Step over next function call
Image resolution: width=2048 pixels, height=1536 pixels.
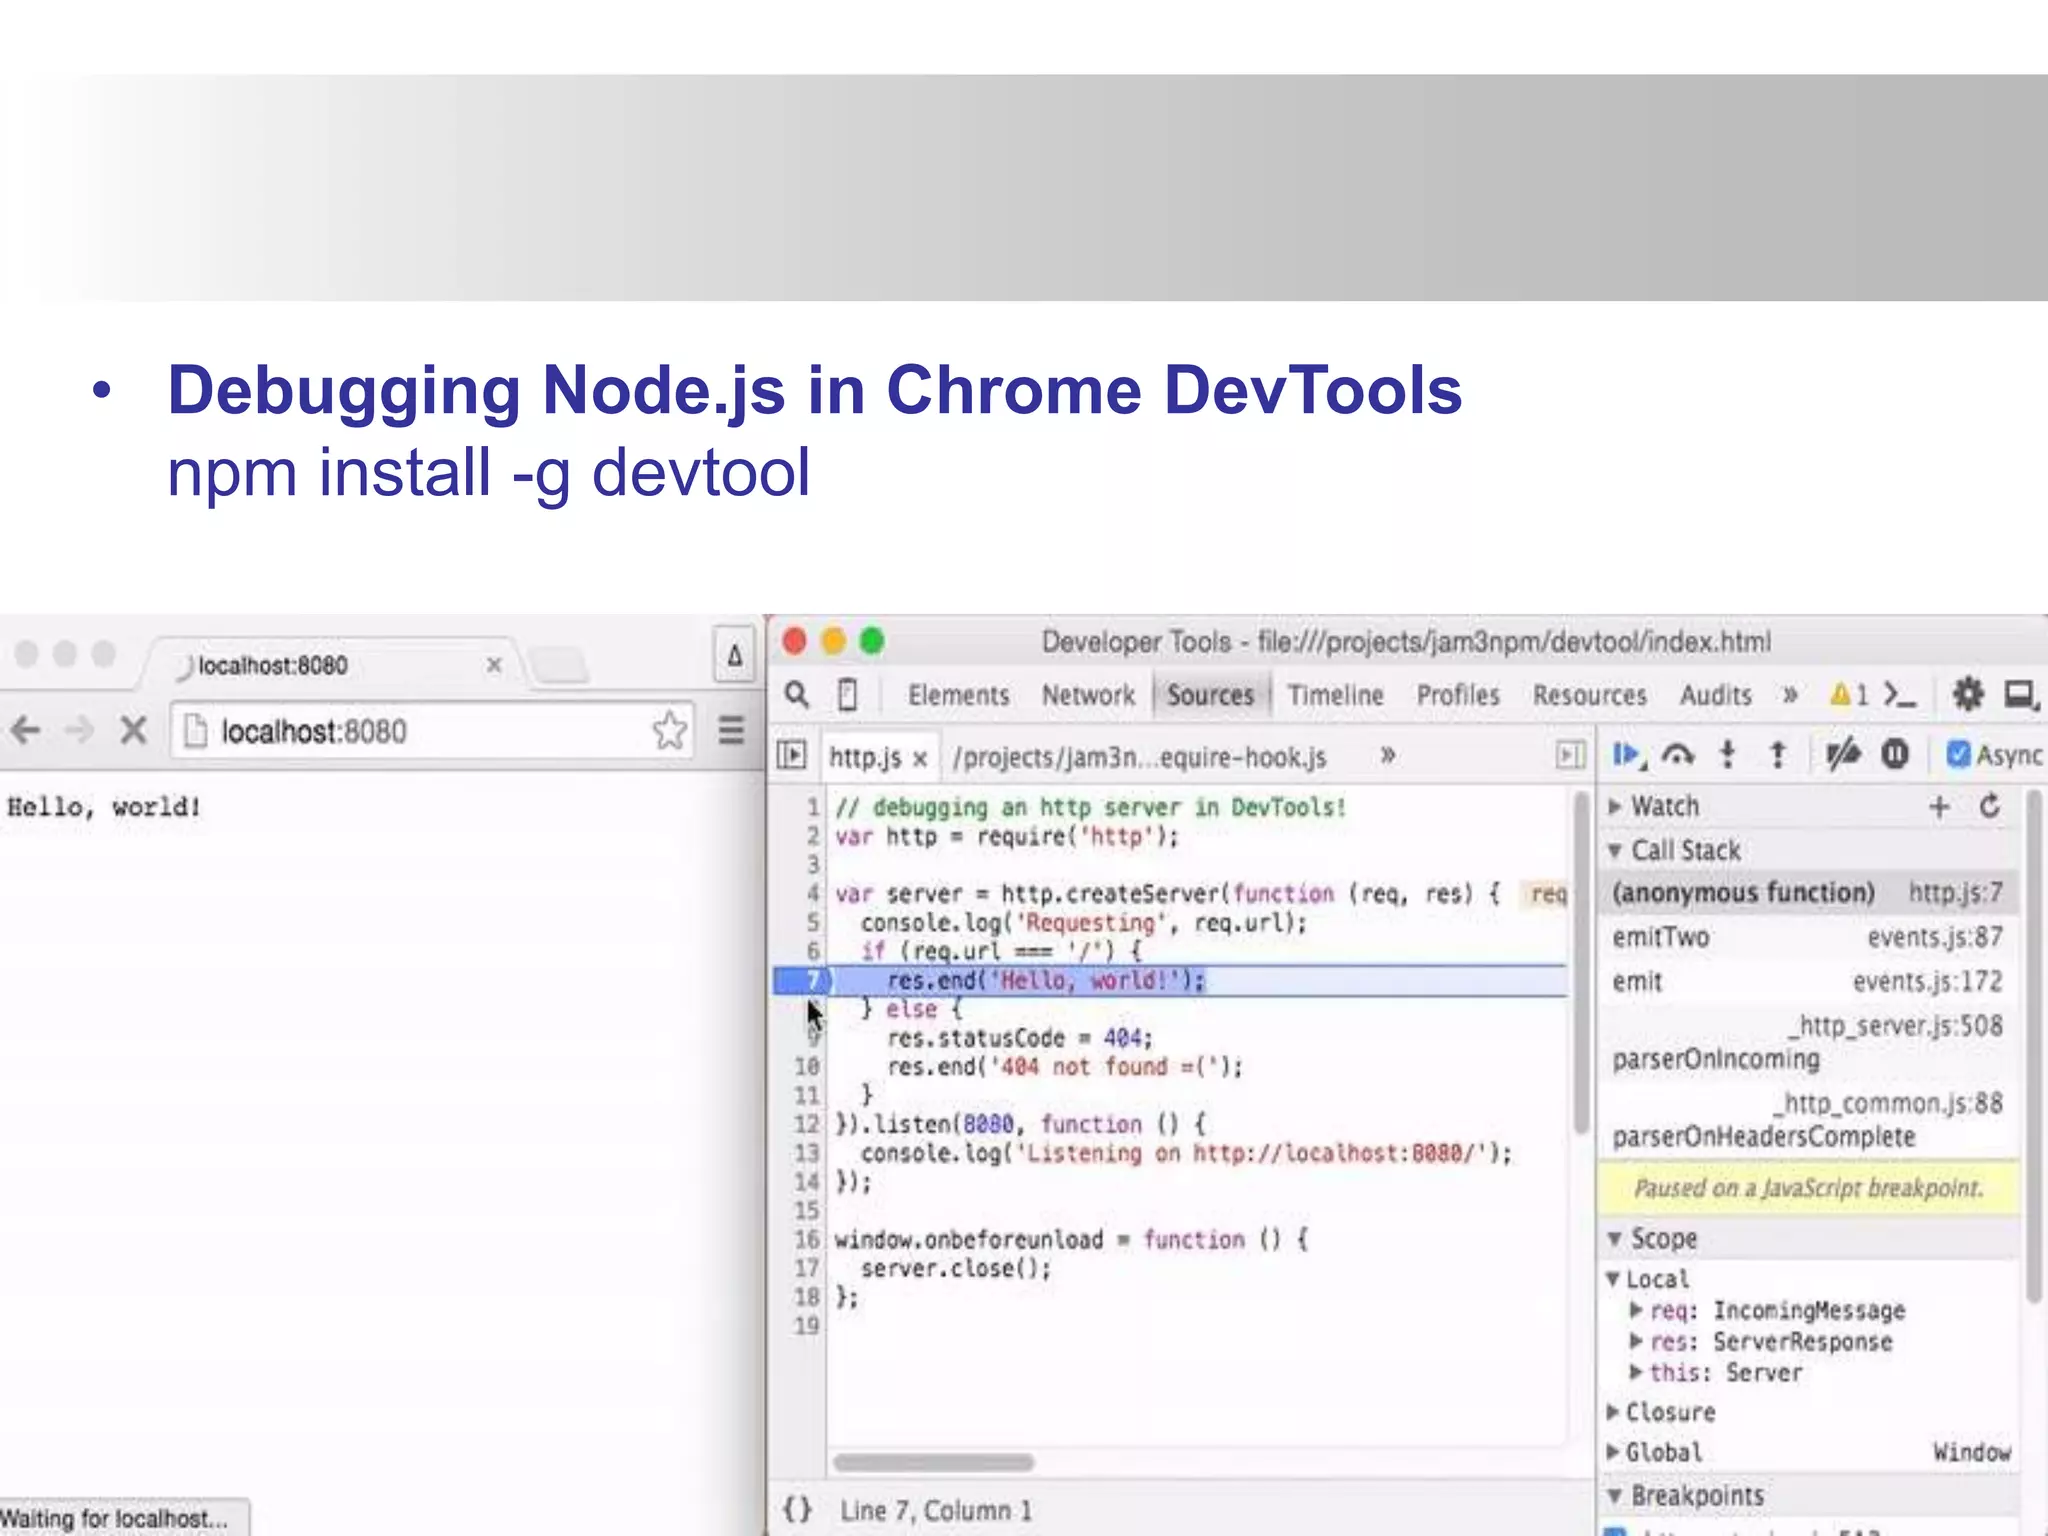(1678, 755)
